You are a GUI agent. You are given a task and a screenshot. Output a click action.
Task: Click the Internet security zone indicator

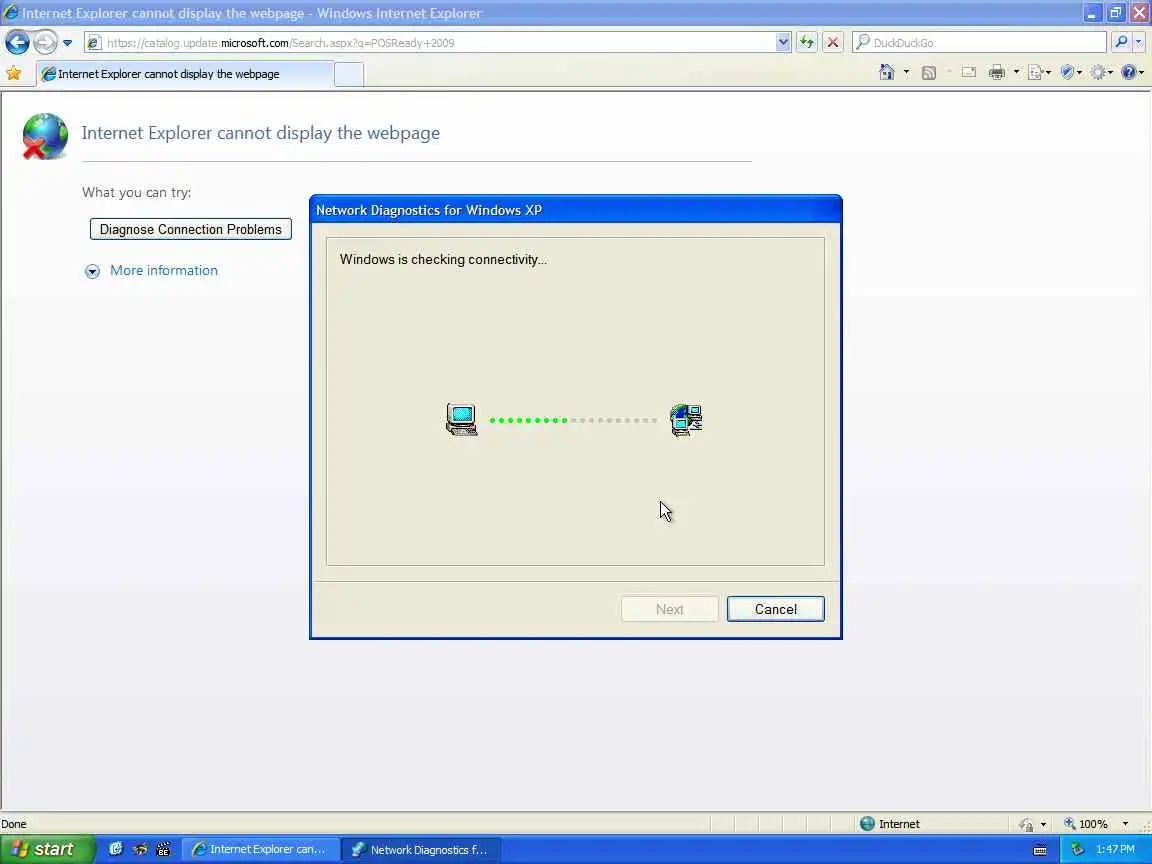889,824
